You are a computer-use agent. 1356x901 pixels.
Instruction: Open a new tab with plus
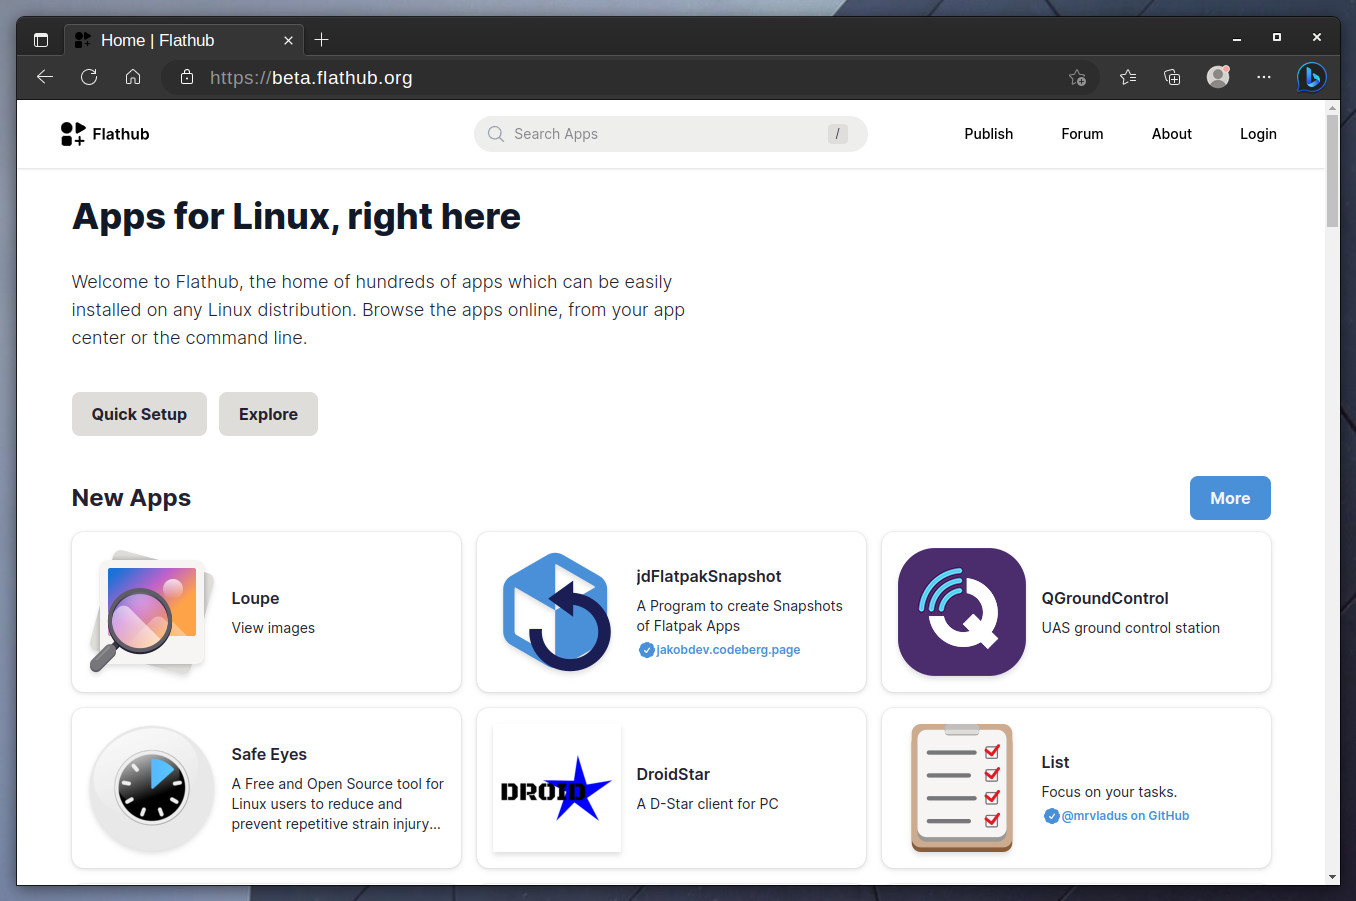coord(321,40)
